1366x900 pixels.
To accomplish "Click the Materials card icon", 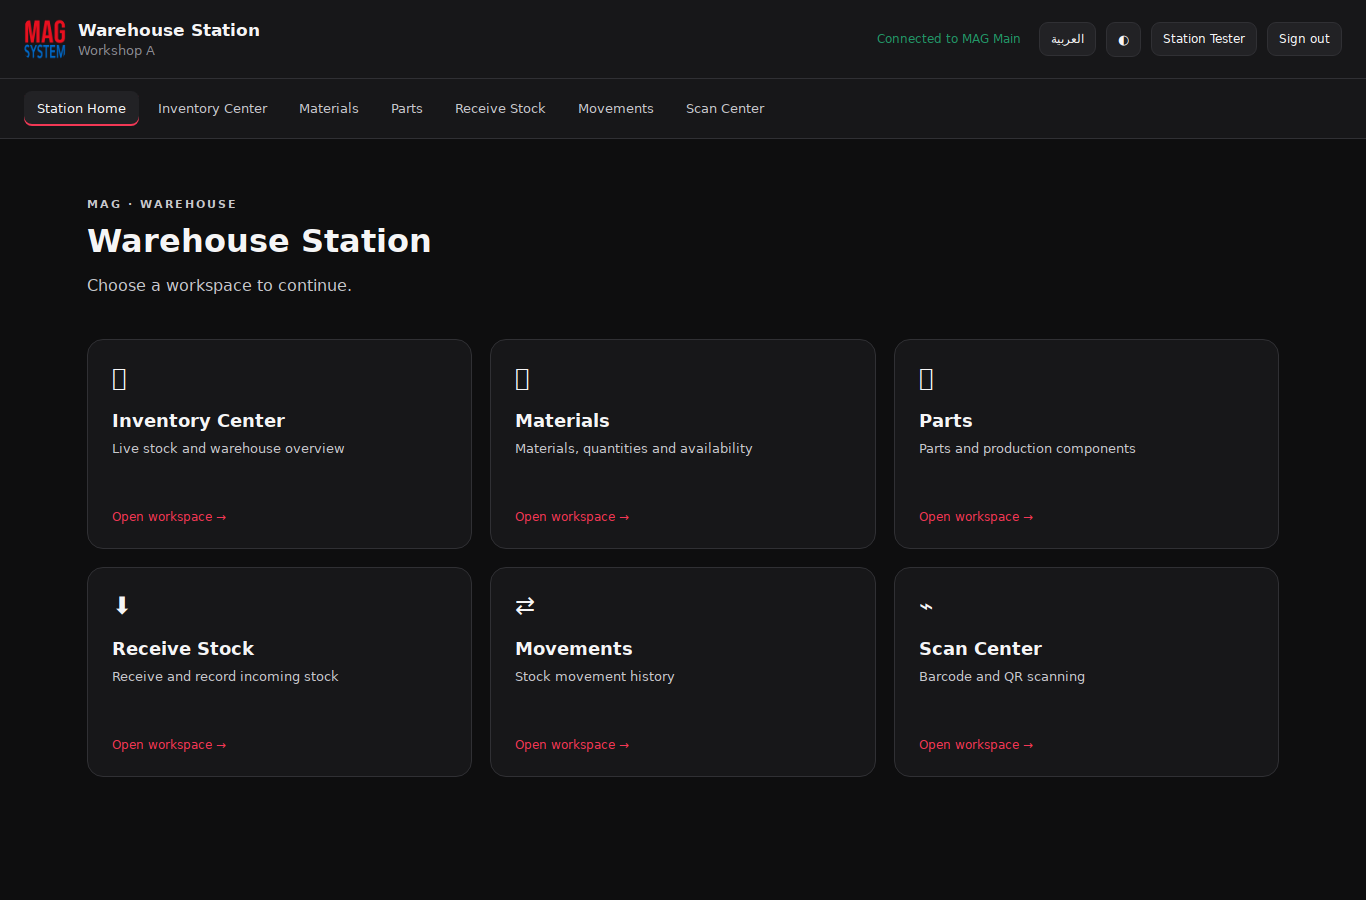I will [x=522, y=379].
